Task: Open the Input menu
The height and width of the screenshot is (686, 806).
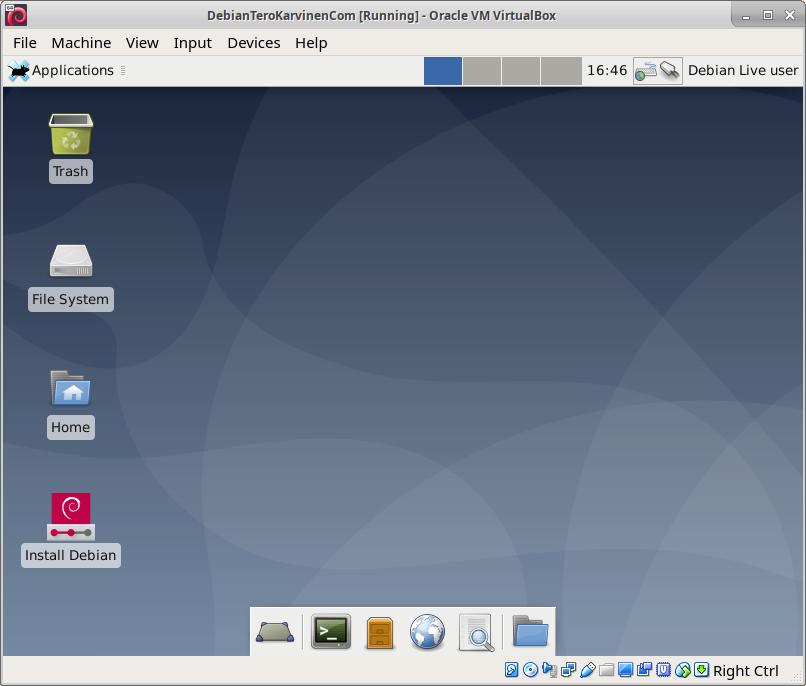Action: pos(192,43)
